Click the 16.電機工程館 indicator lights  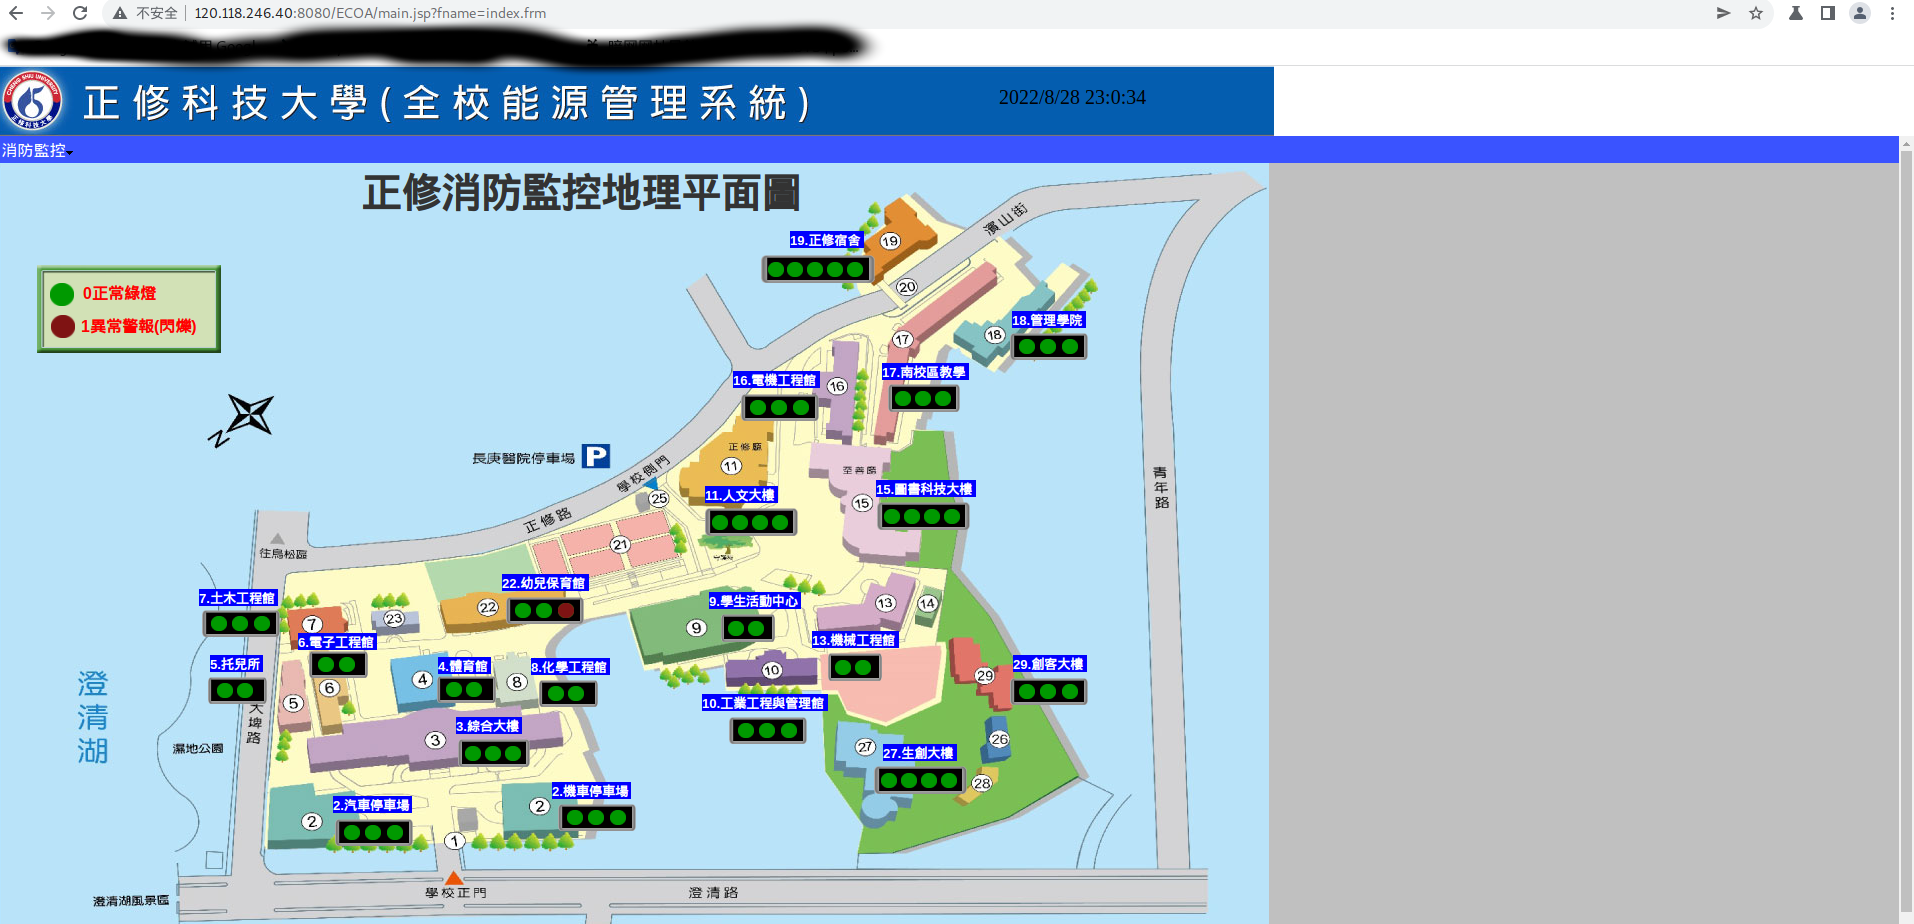(780, 407)
